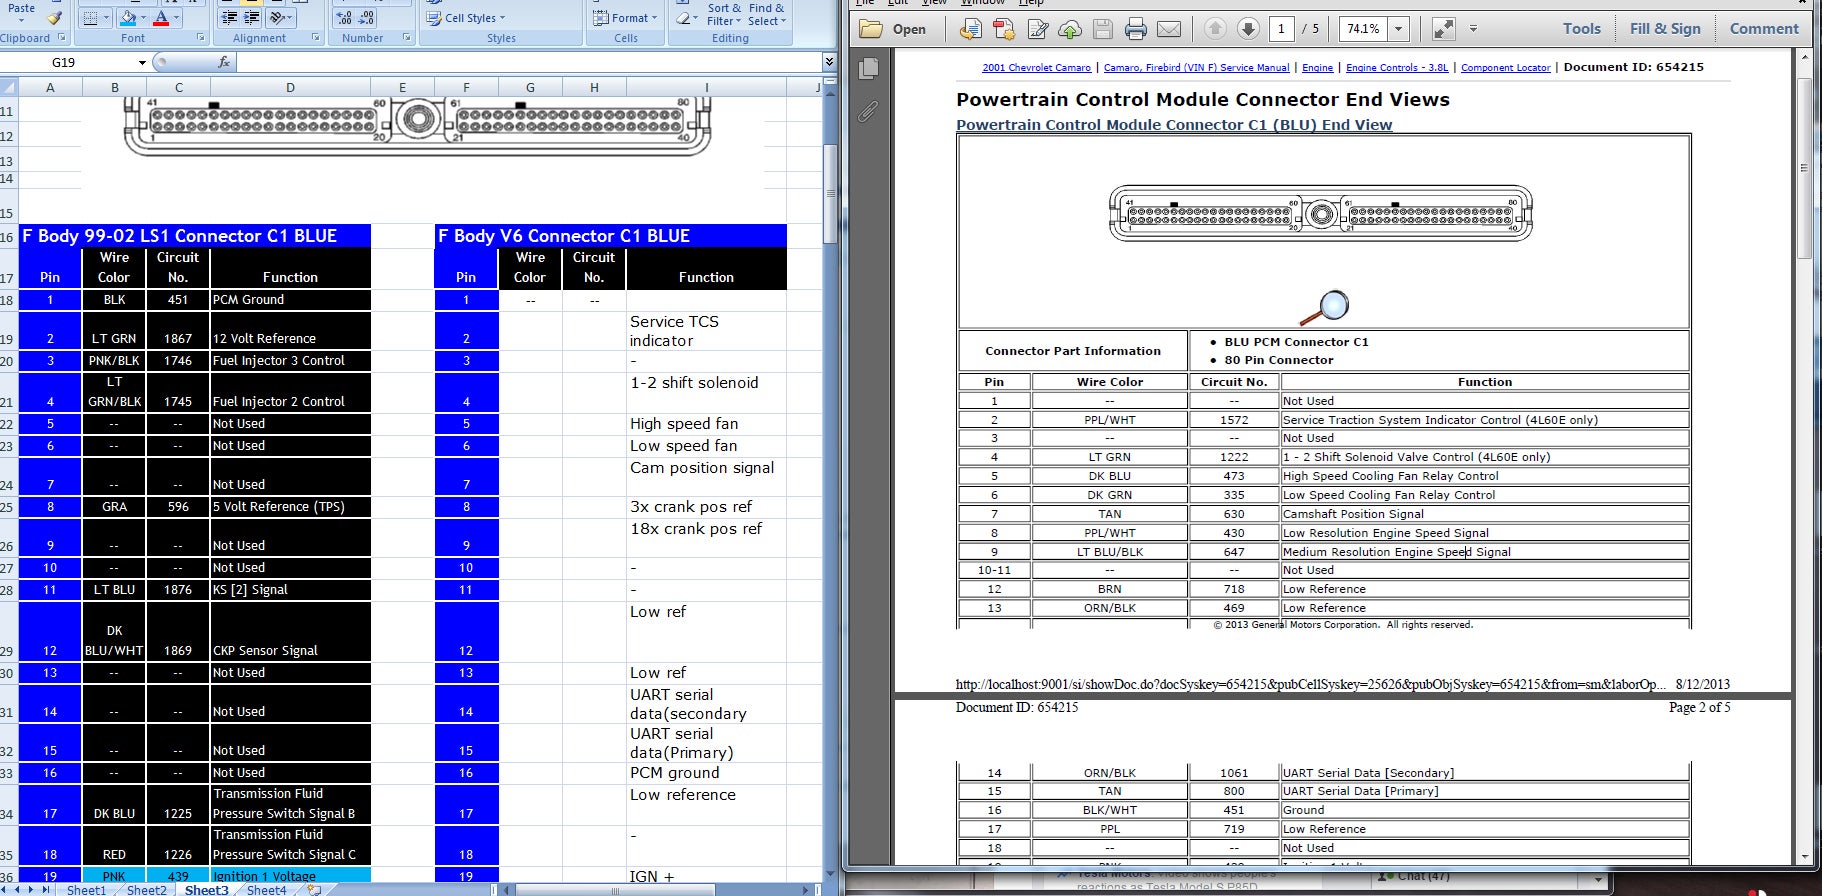Open the Sort & Filter dropdown
1822x896 pixels.
pyautogui.click(x=725, y=14)
